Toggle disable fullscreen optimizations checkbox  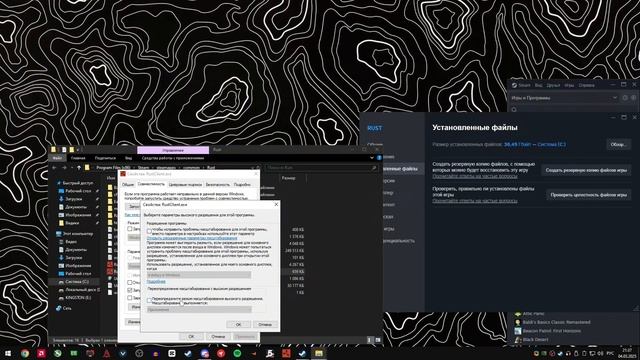130,282
